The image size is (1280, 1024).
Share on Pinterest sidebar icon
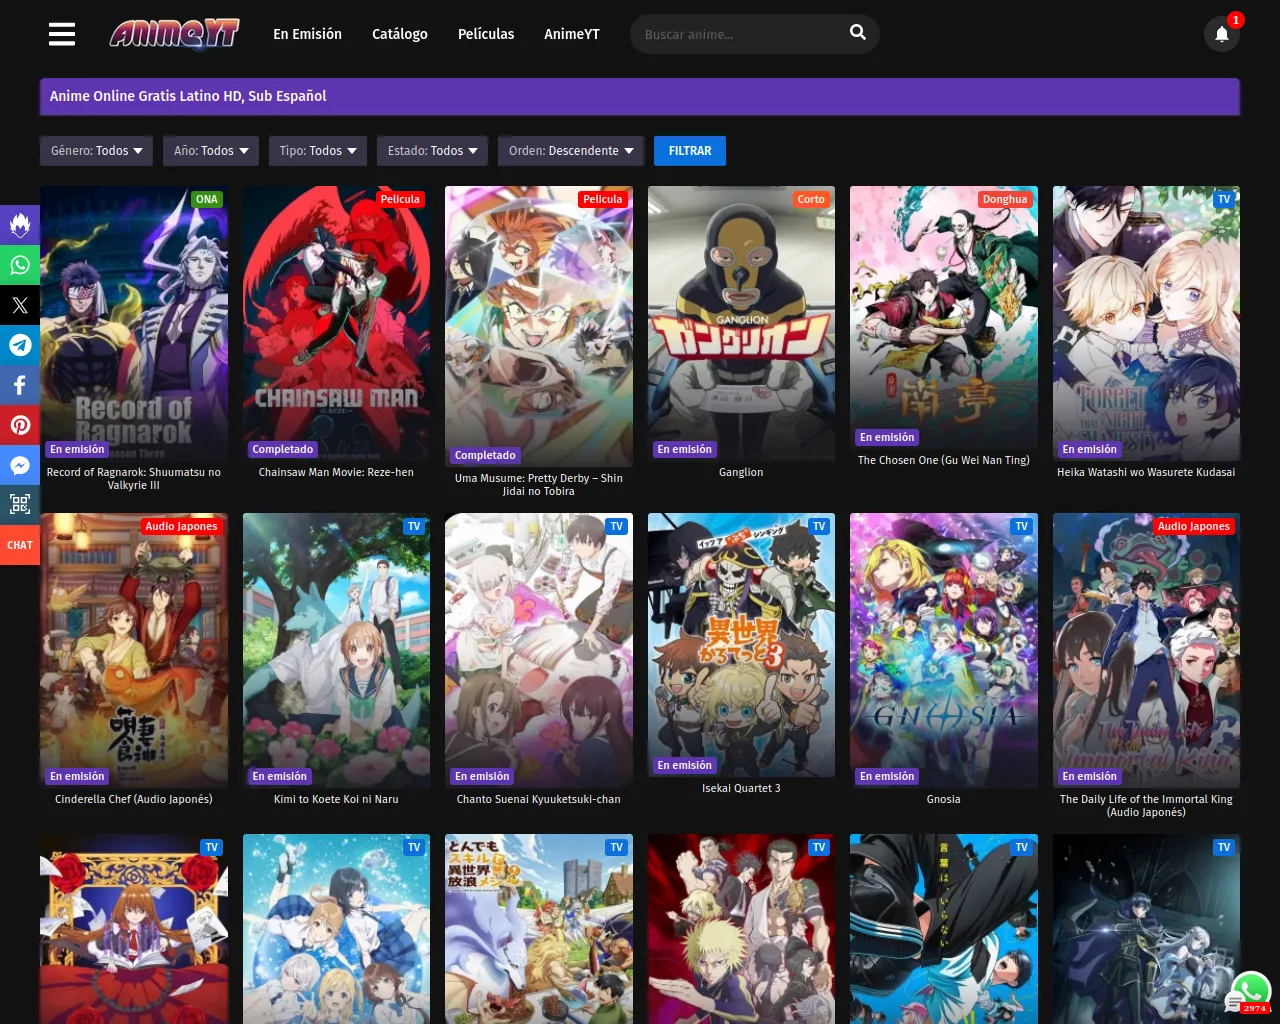tap(20, 425)
